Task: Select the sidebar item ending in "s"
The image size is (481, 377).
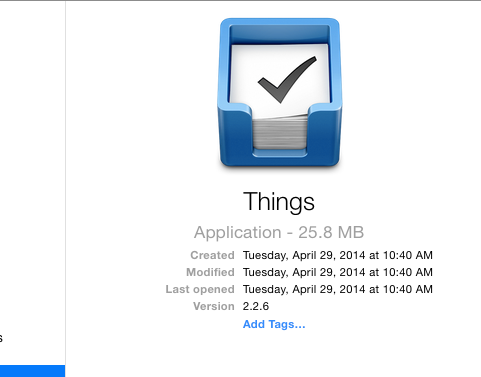Action: tap(1, 338)
